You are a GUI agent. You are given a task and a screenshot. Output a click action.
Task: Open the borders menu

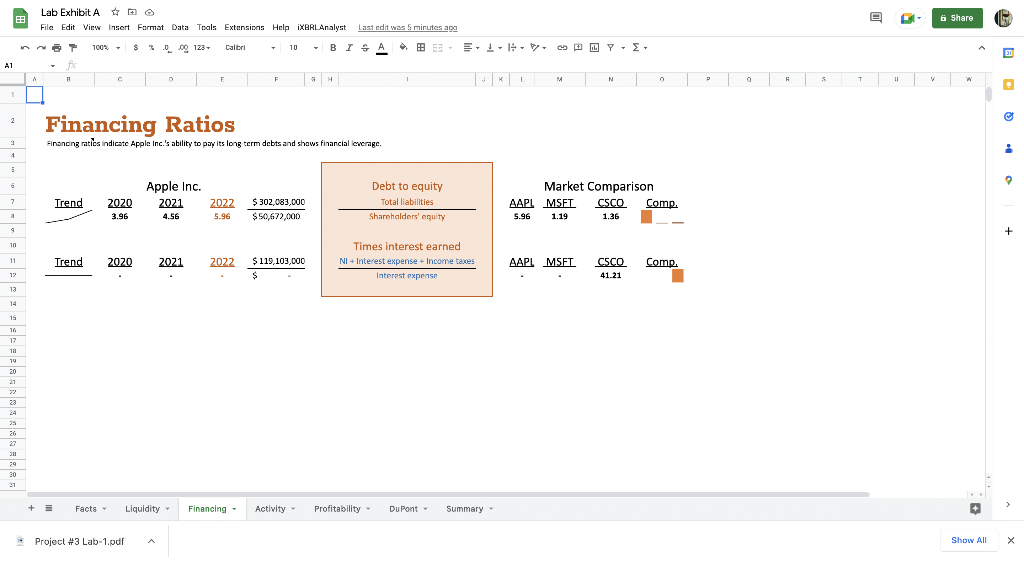(421, 48)
